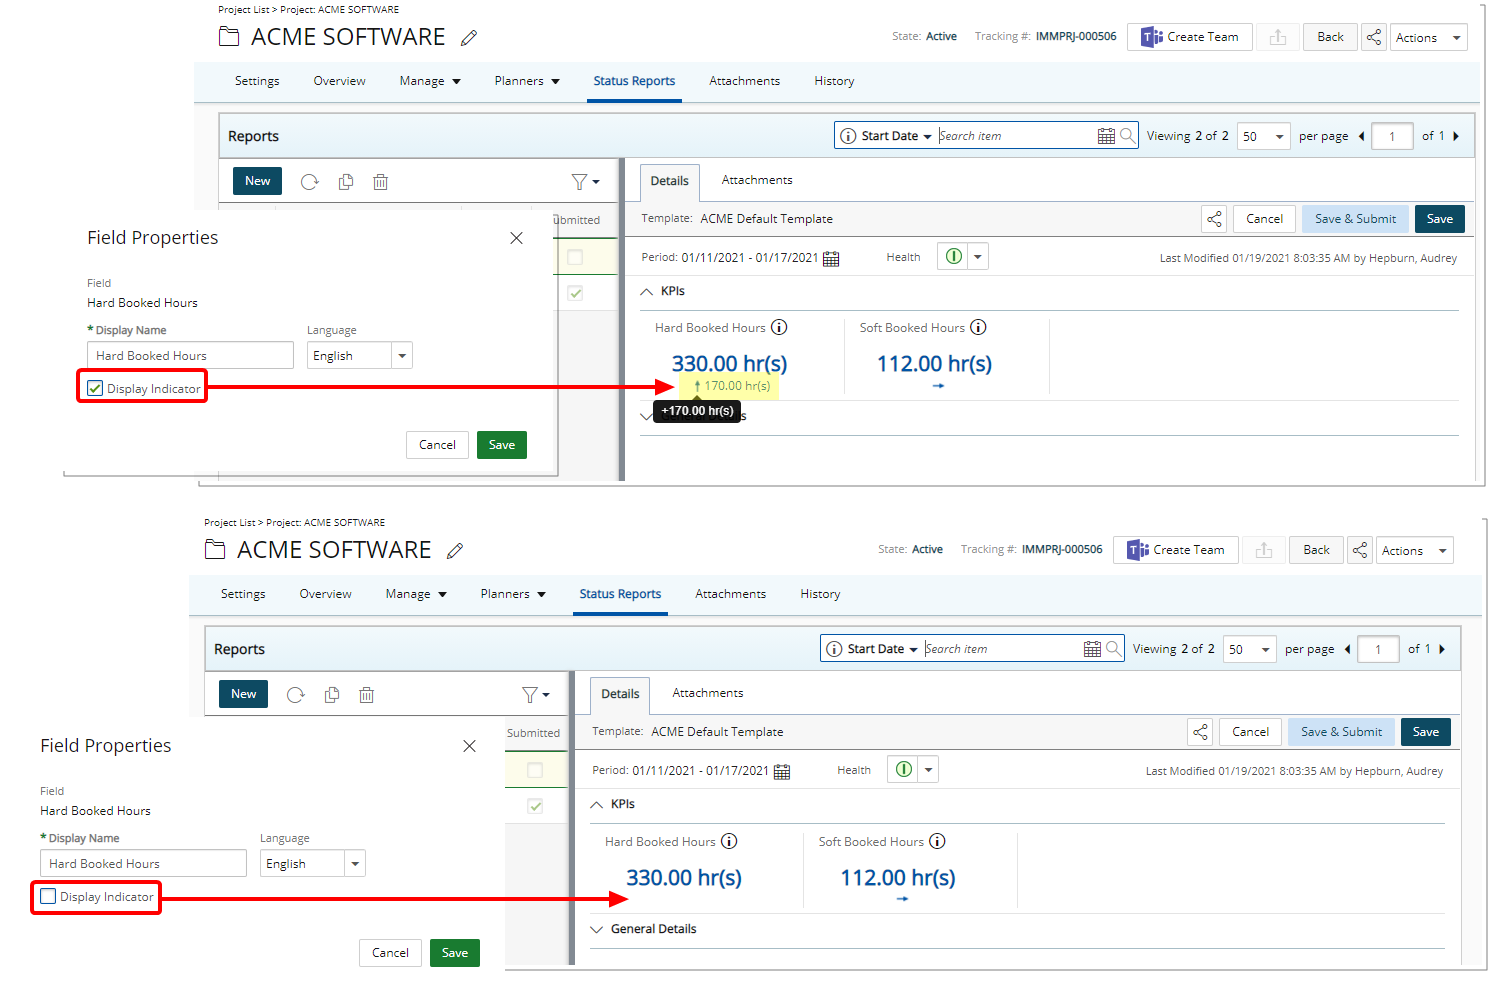
Task: Click copy icon in bottom Reports toolbar
Action: [x=332, y=694]
